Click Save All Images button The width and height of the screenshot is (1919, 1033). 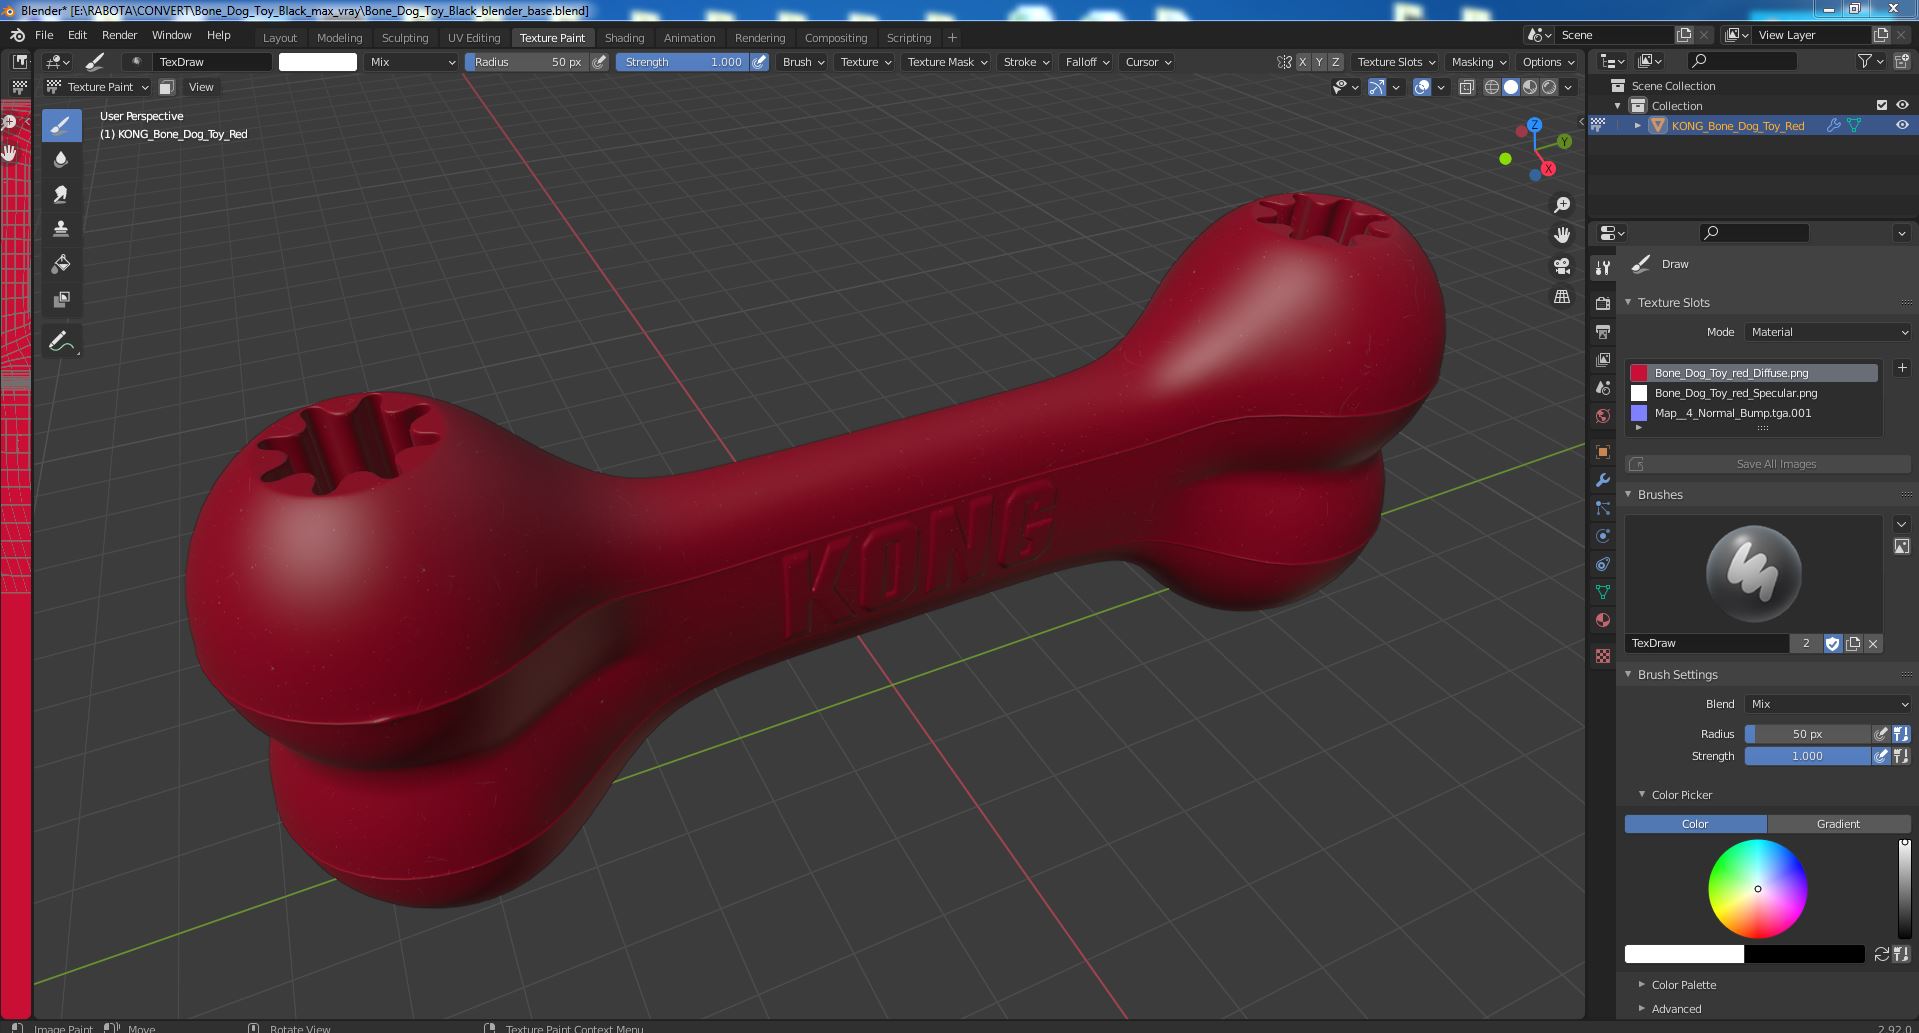coord(1768,464)
